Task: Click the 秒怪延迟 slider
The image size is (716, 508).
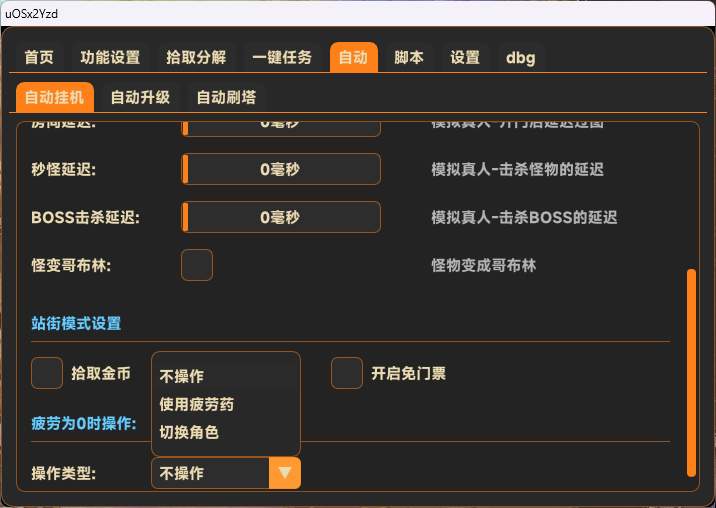Action: pyautogui.click(x=280, y=170)
